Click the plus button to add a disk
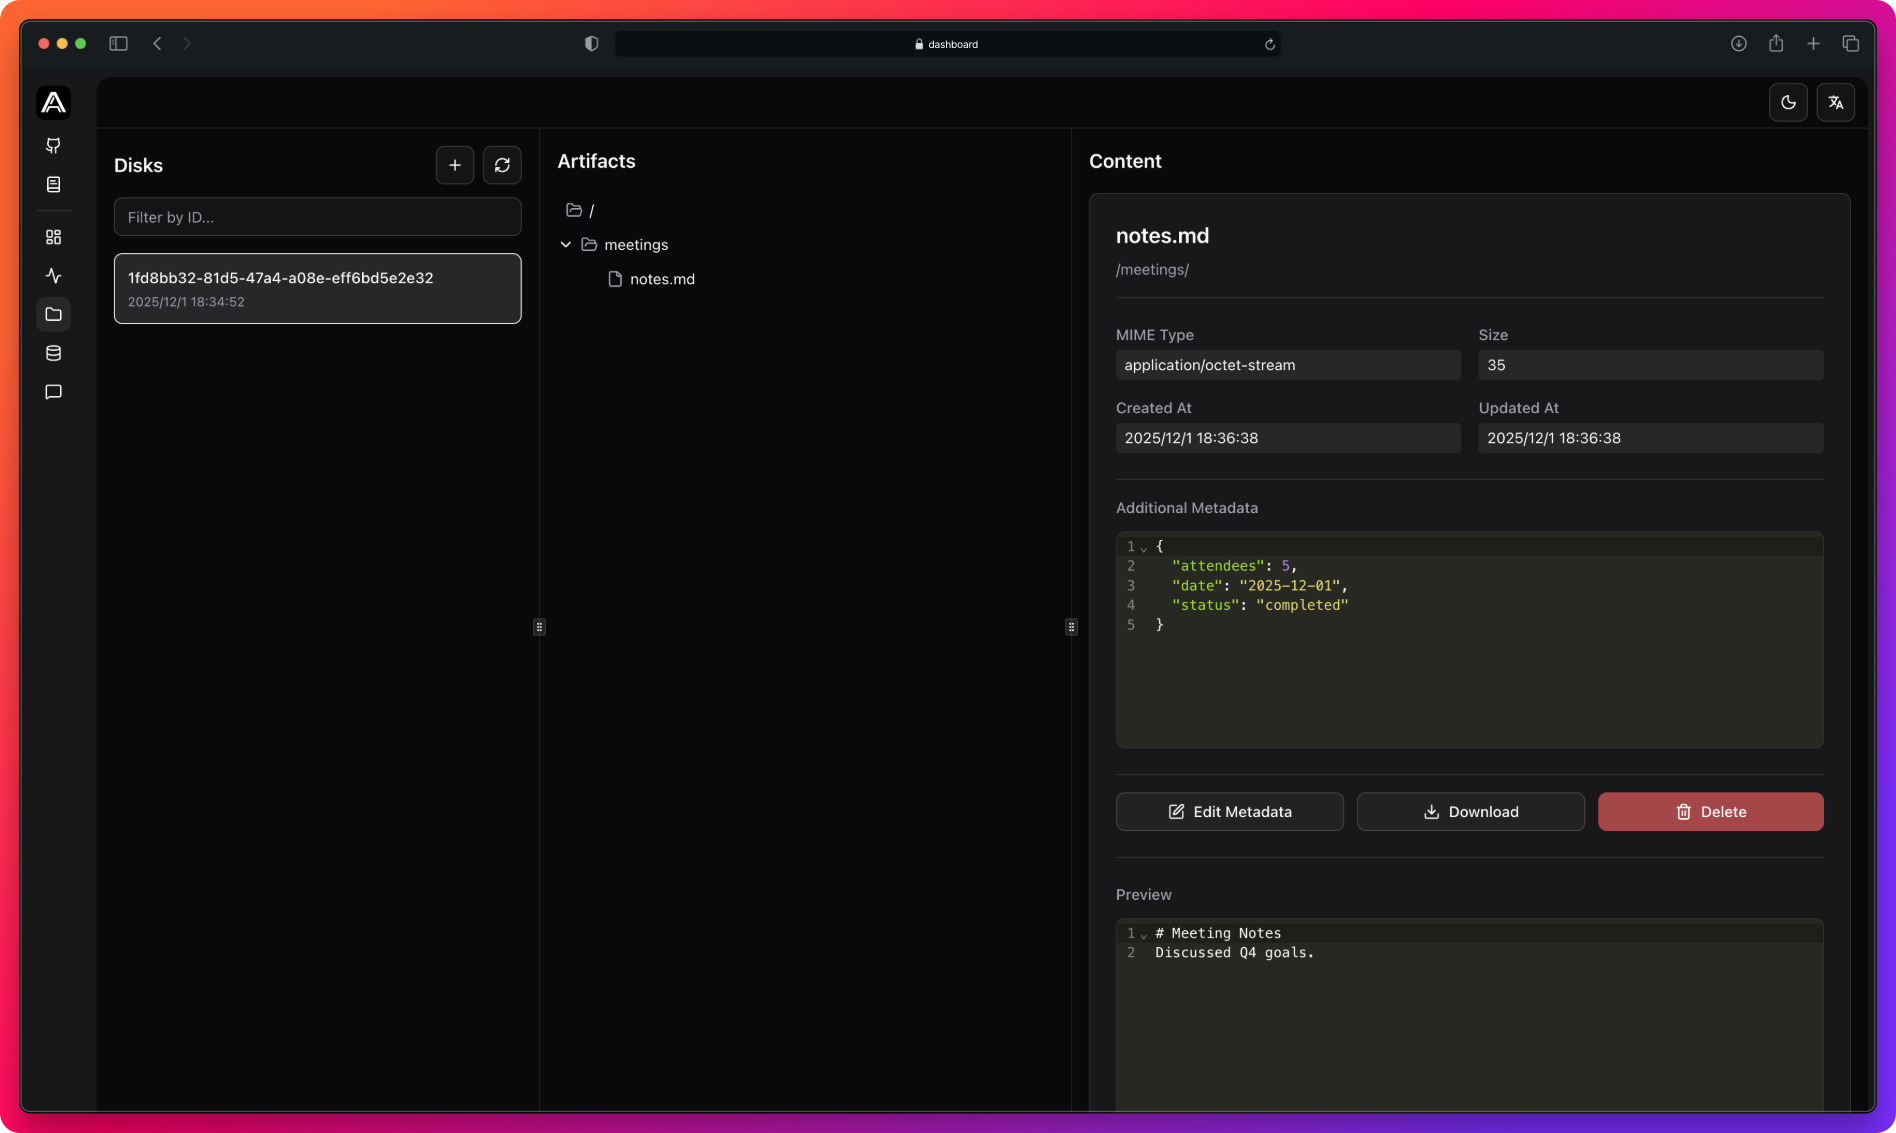1896x1133 pixels. [x=455, y=165]
